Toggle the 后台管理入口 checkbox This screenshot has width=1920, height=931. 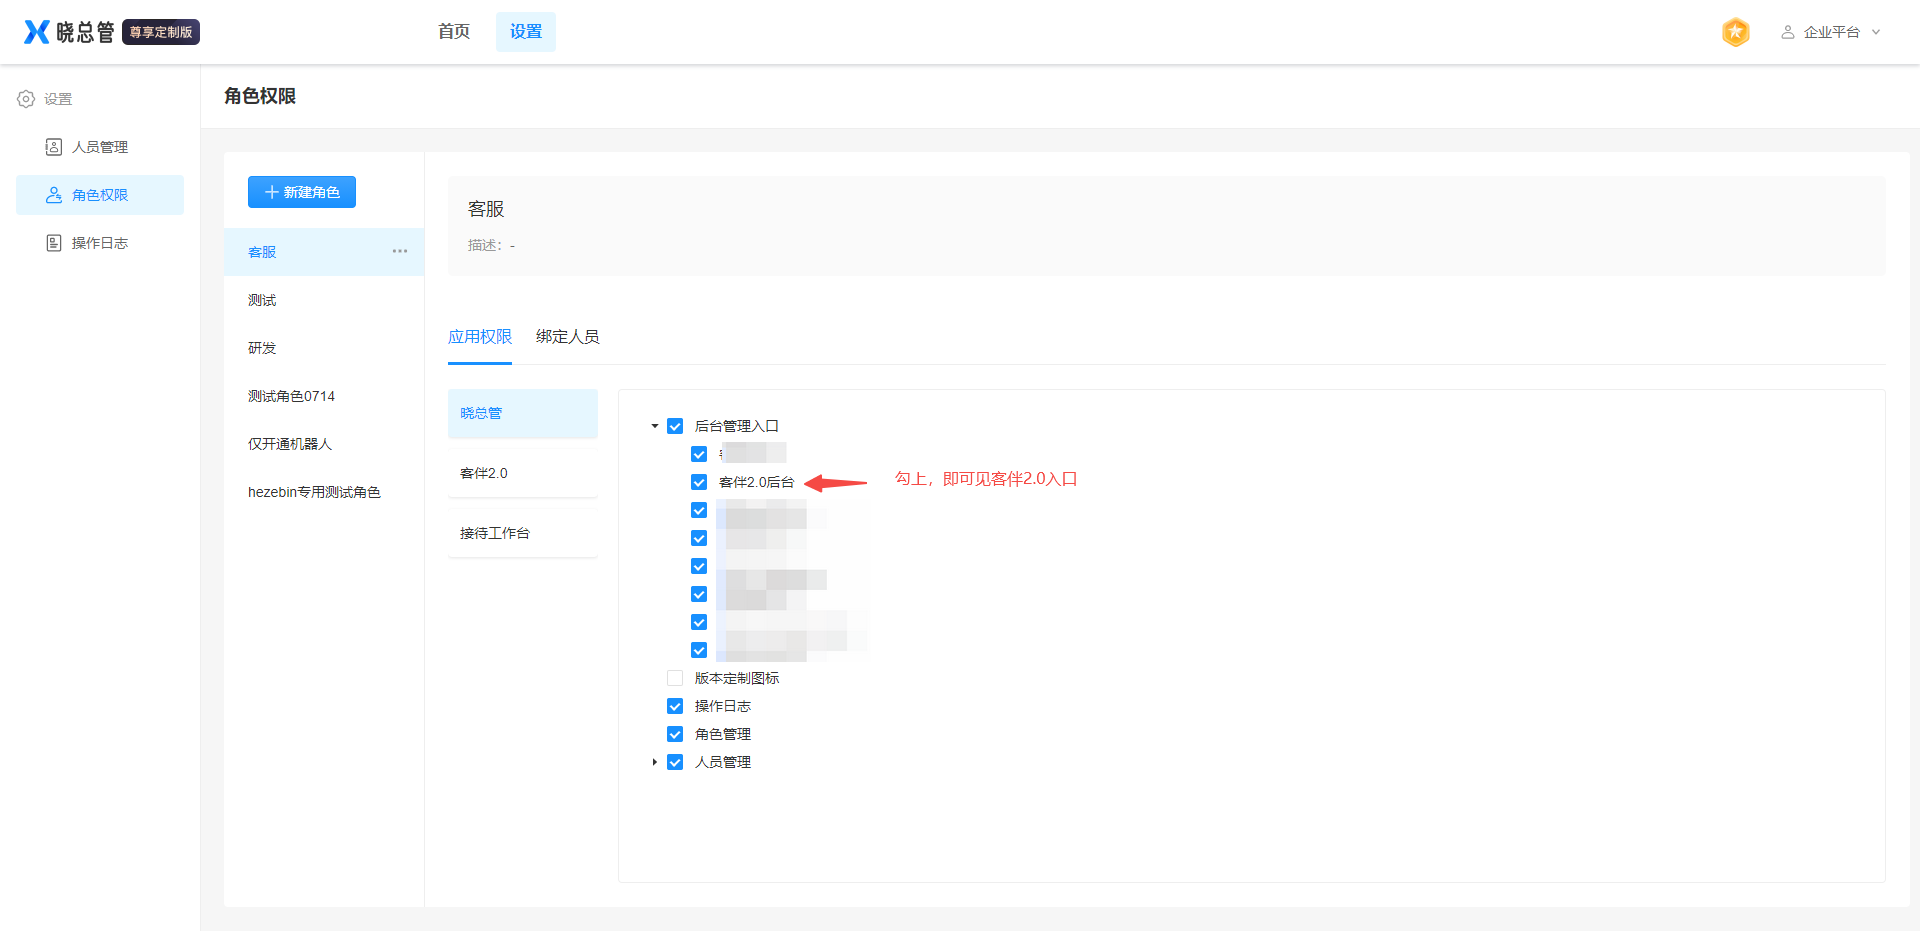coord(675,426)
